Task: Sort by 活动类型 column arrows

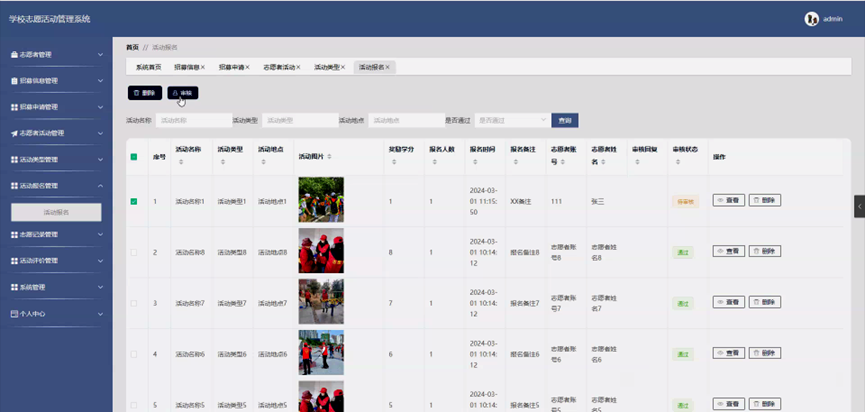Action: (223, 162)
